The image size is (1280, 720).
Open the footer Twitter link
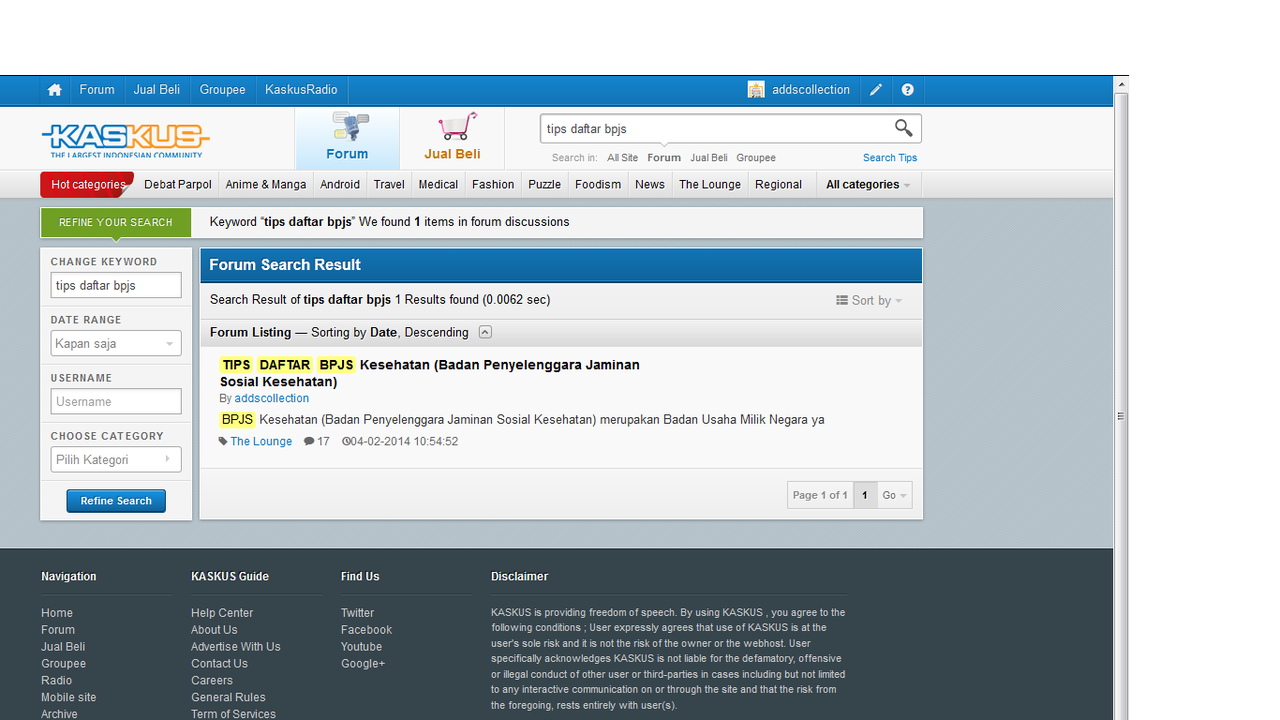pos(357,613)
